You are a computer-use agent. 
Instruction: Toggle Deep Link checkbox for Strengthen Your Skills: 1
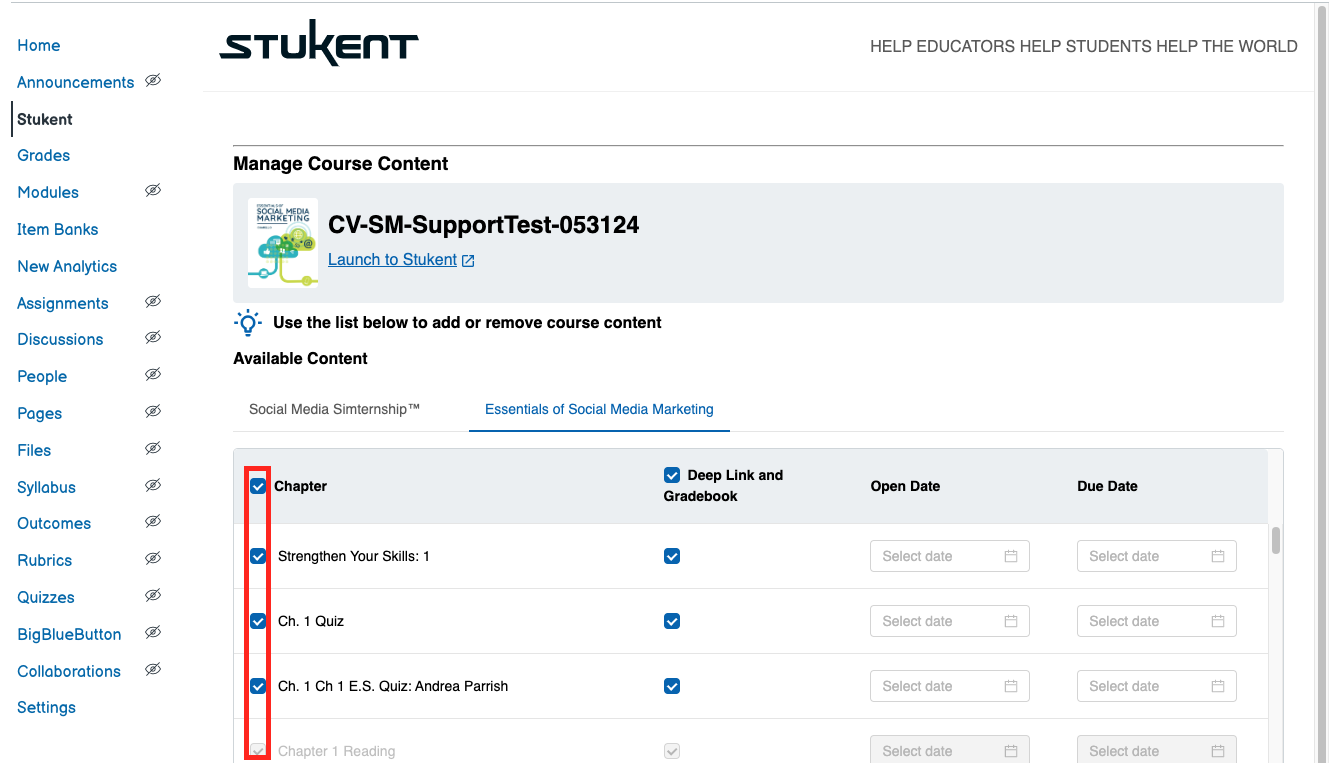[672, 556]
